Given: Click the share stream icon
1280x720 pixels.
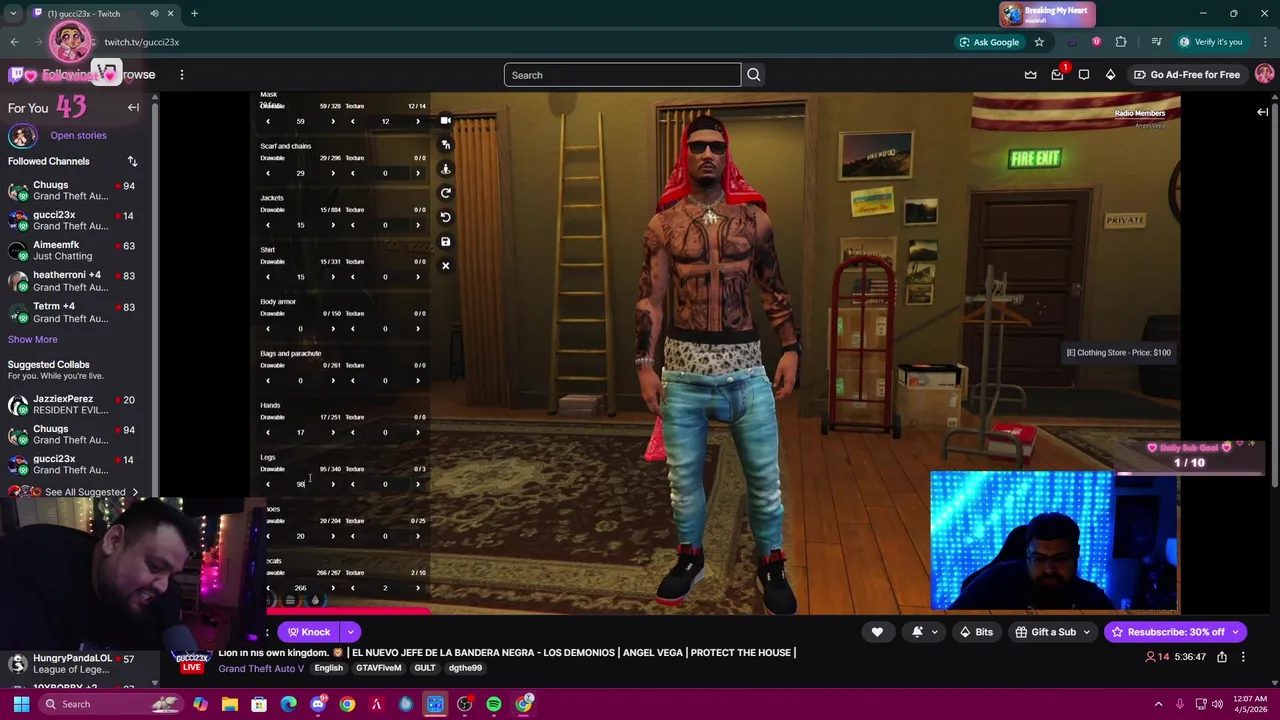Looking at the screenshot, I should [x=1222, y=657].
